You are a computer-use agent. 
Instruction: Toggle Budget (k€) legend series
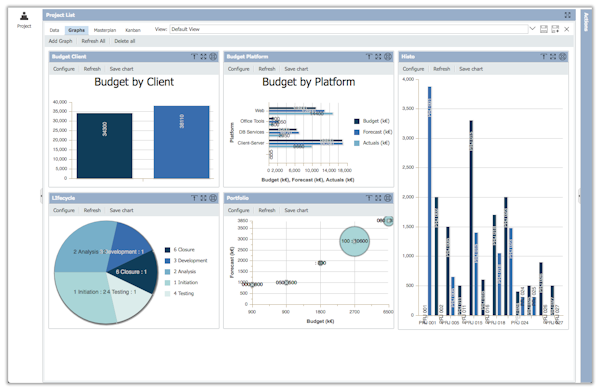tap(372, 121)
